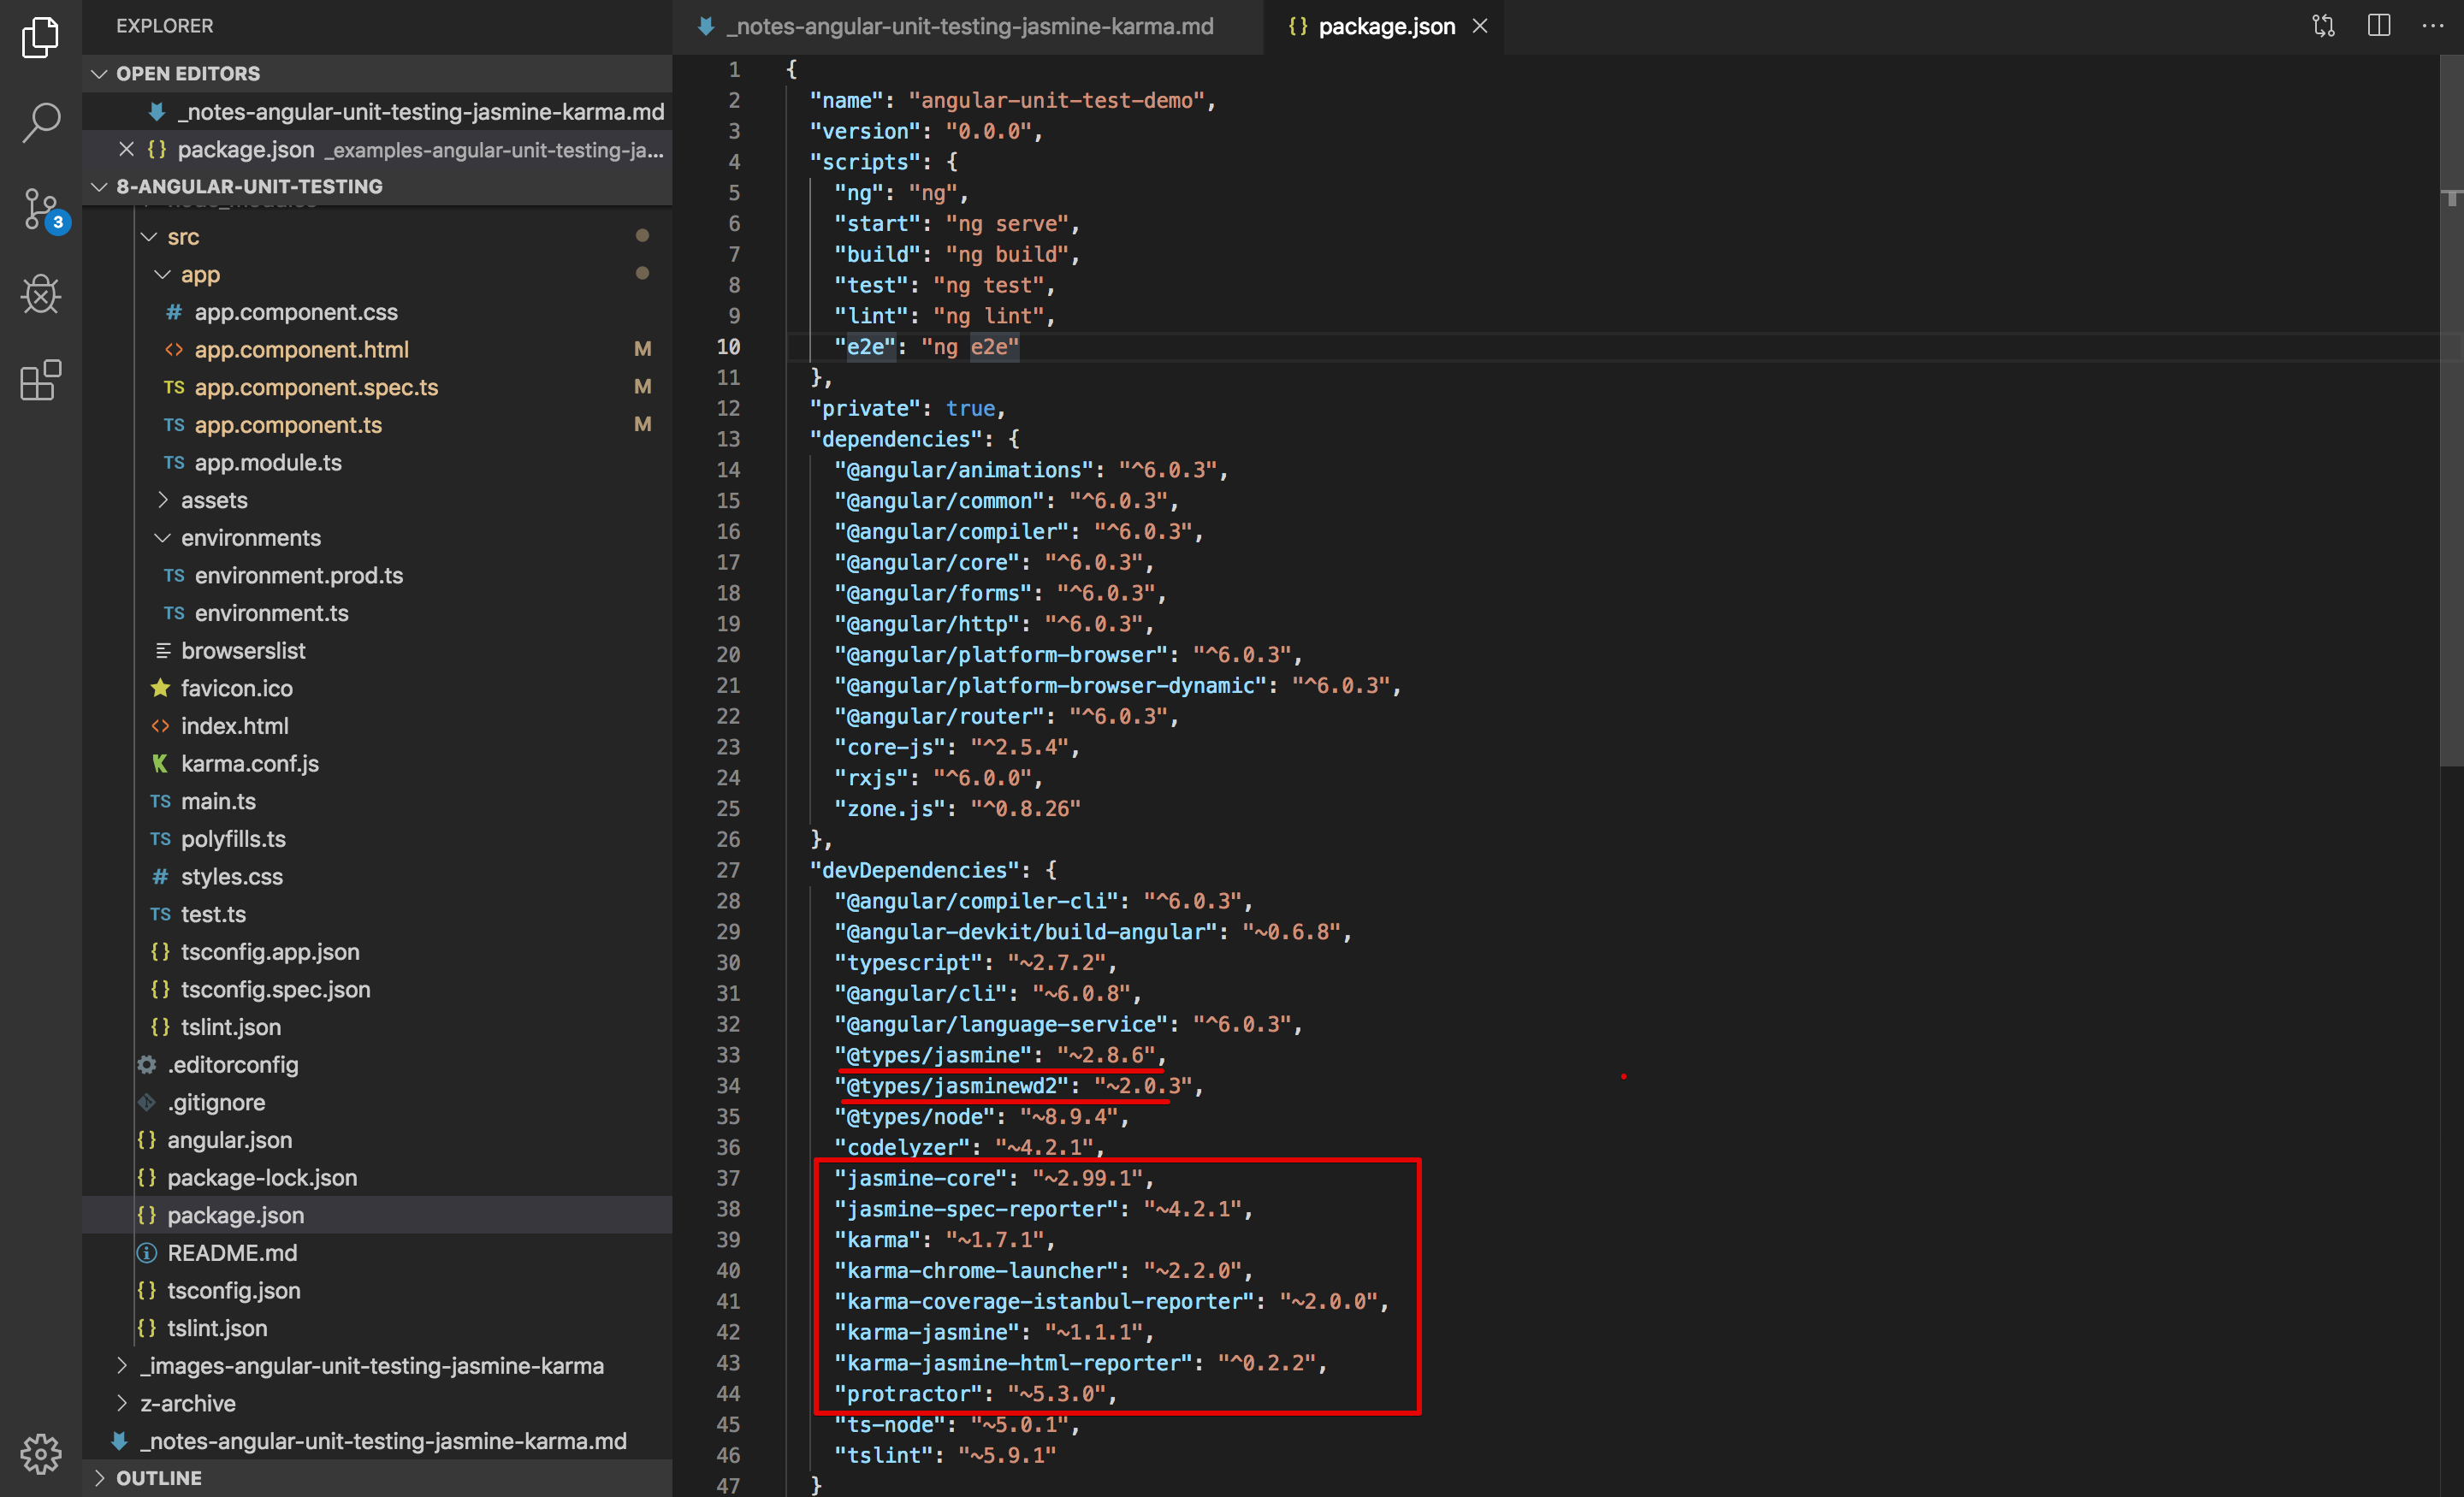Image resolution: width=2464 pixels, height=1497 pixels.
Task: Open the Search view icon
Action: (40, 122)
